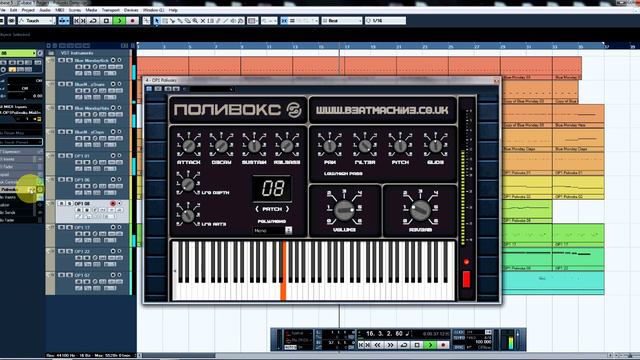Turn the Decay knob
The width and height of the screenshot is (640, 360).
click(x=221, y=146)
